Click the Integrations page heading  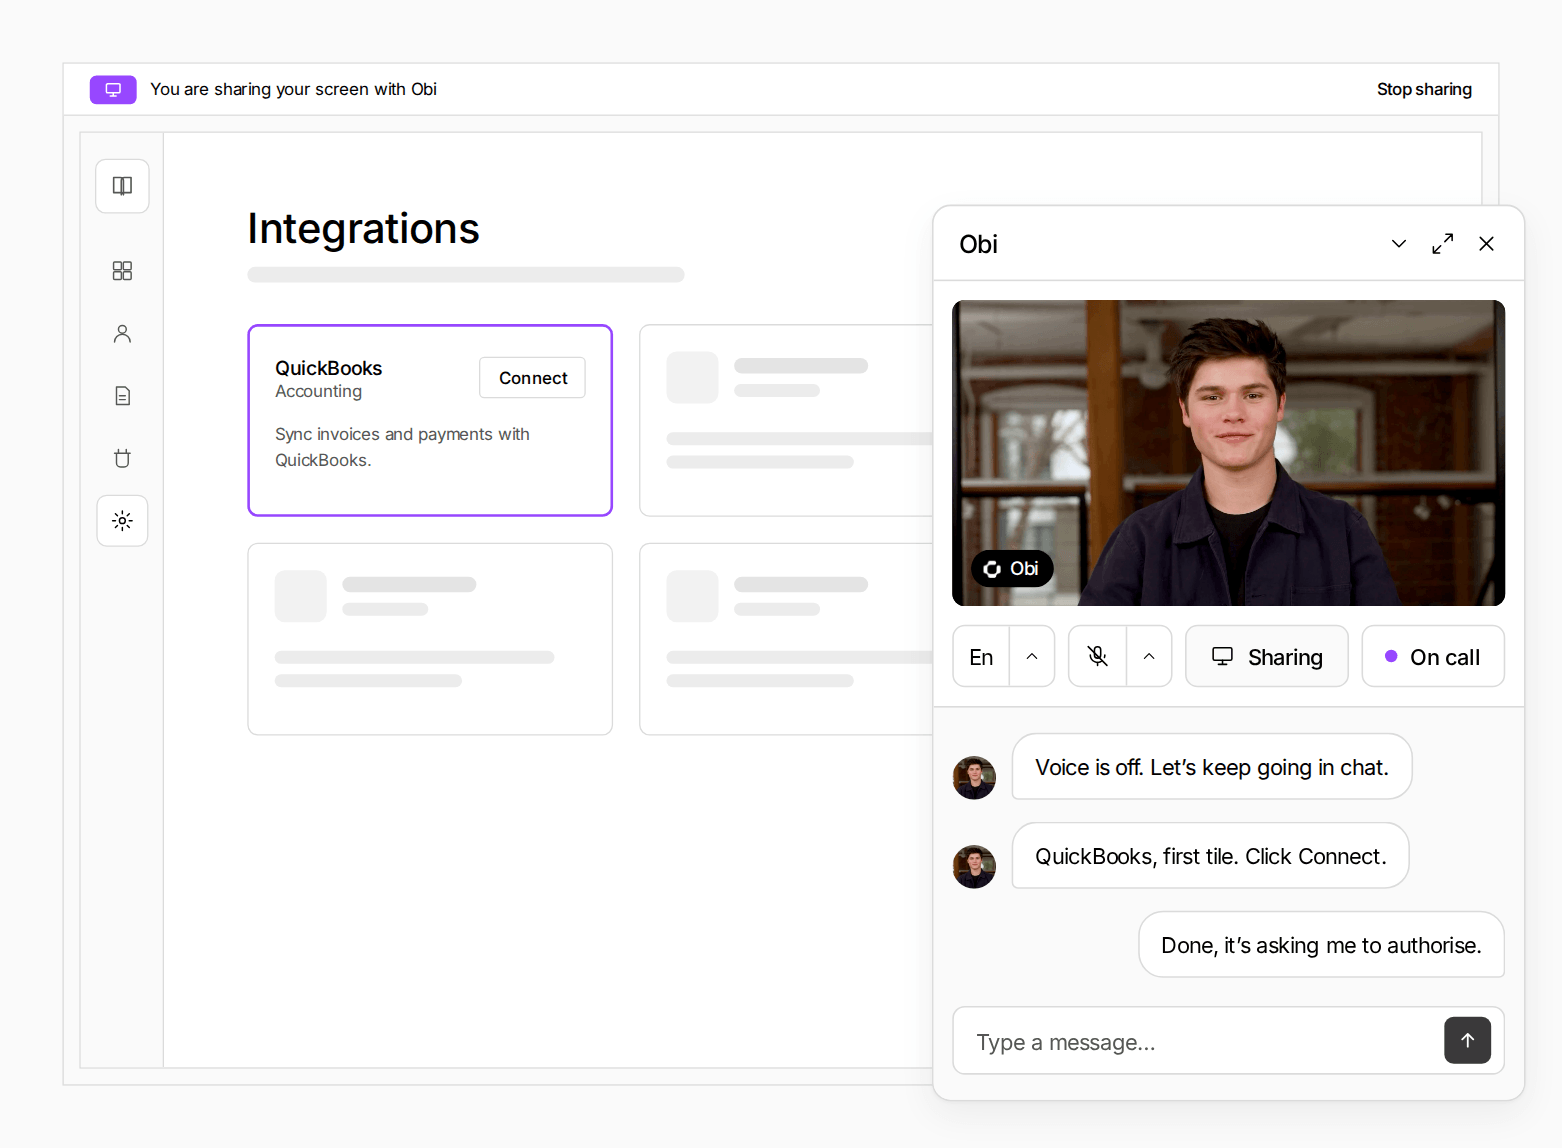(364, 229)
